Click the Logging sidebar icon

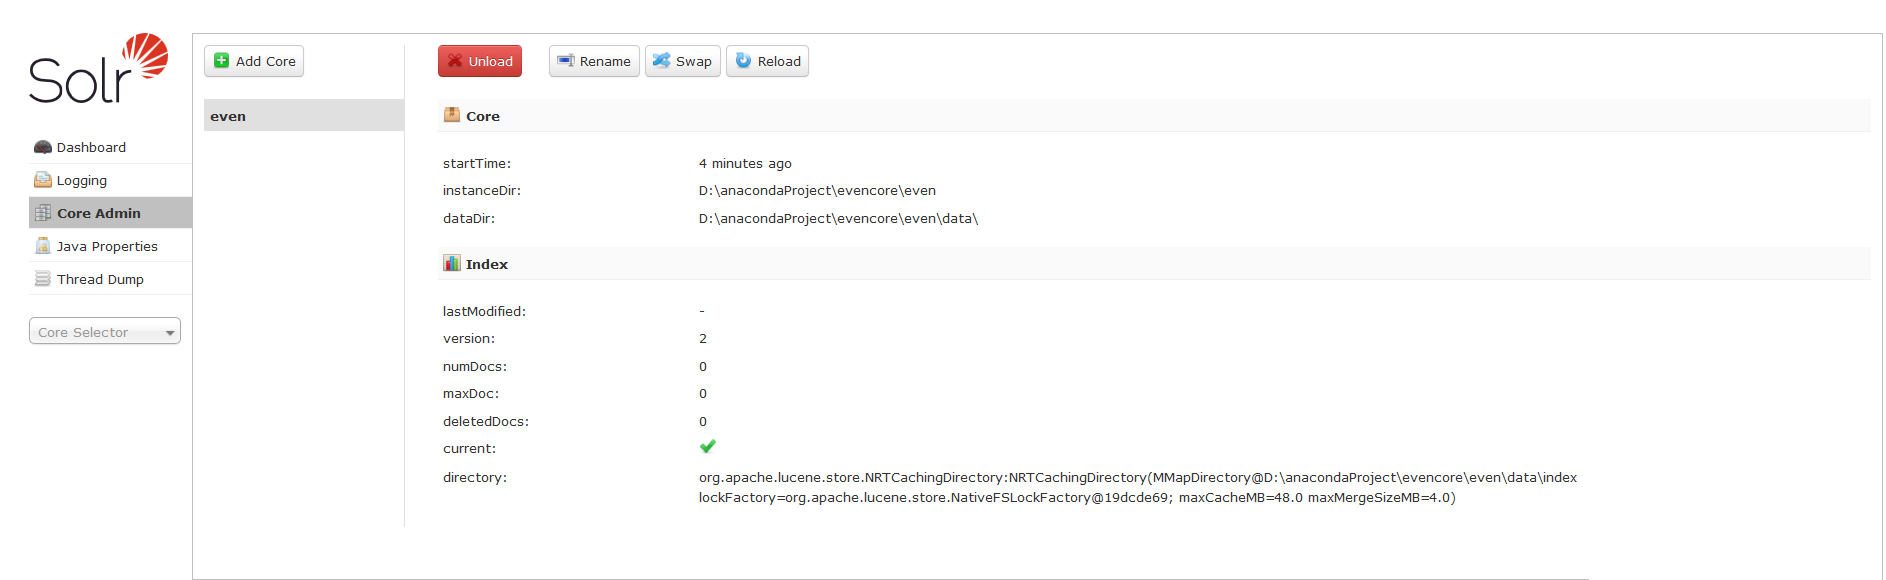(43, 180)
